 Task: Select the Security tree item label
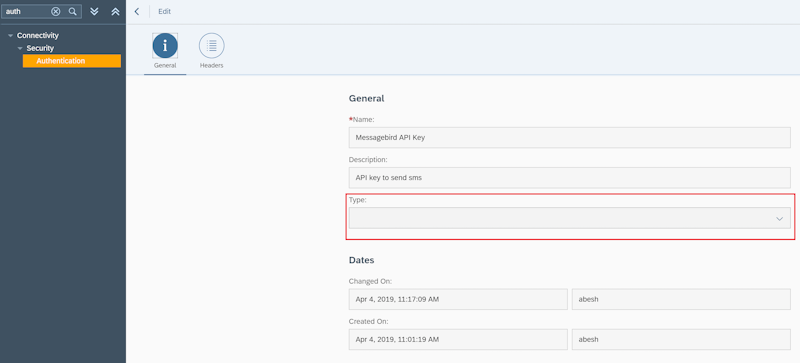(40, 49)
